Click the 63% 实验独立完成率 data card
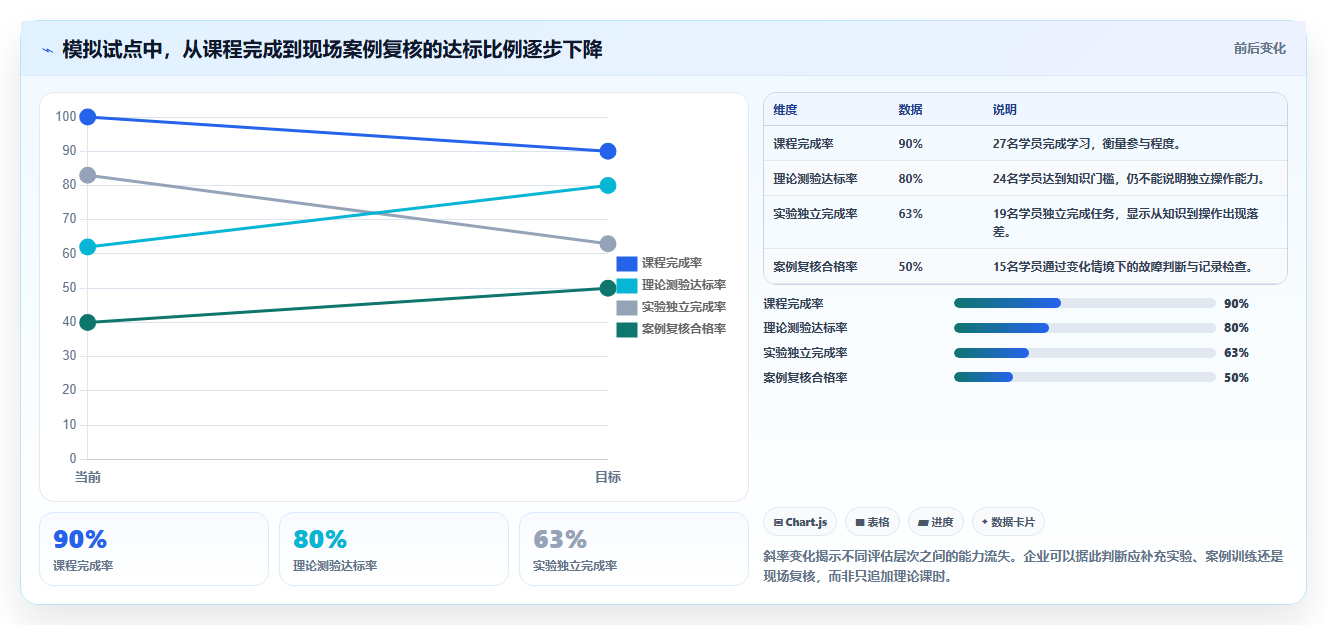Screen dimensions: 1327x625 (634, 549)
